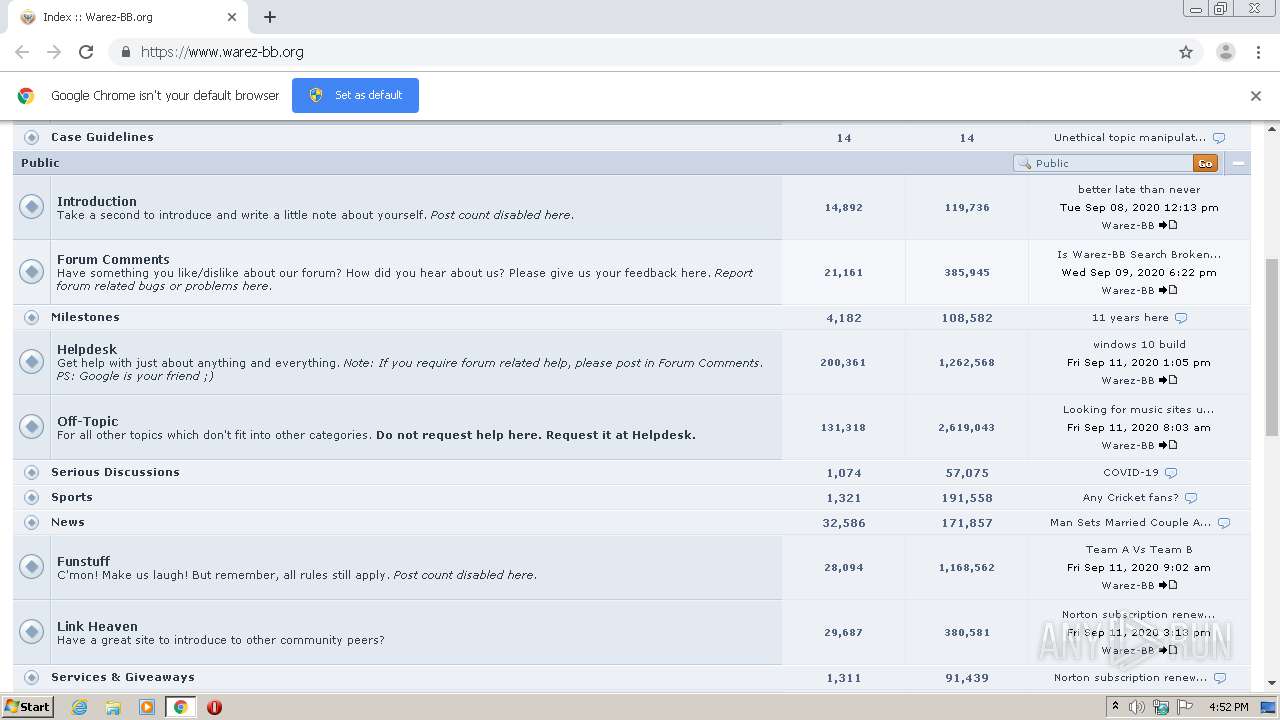The height and width of the screenshot is (720, 1280).
Task: Click speech bubble icon next to Any Cricket fans?
Action: click(x=1190, y=498)
